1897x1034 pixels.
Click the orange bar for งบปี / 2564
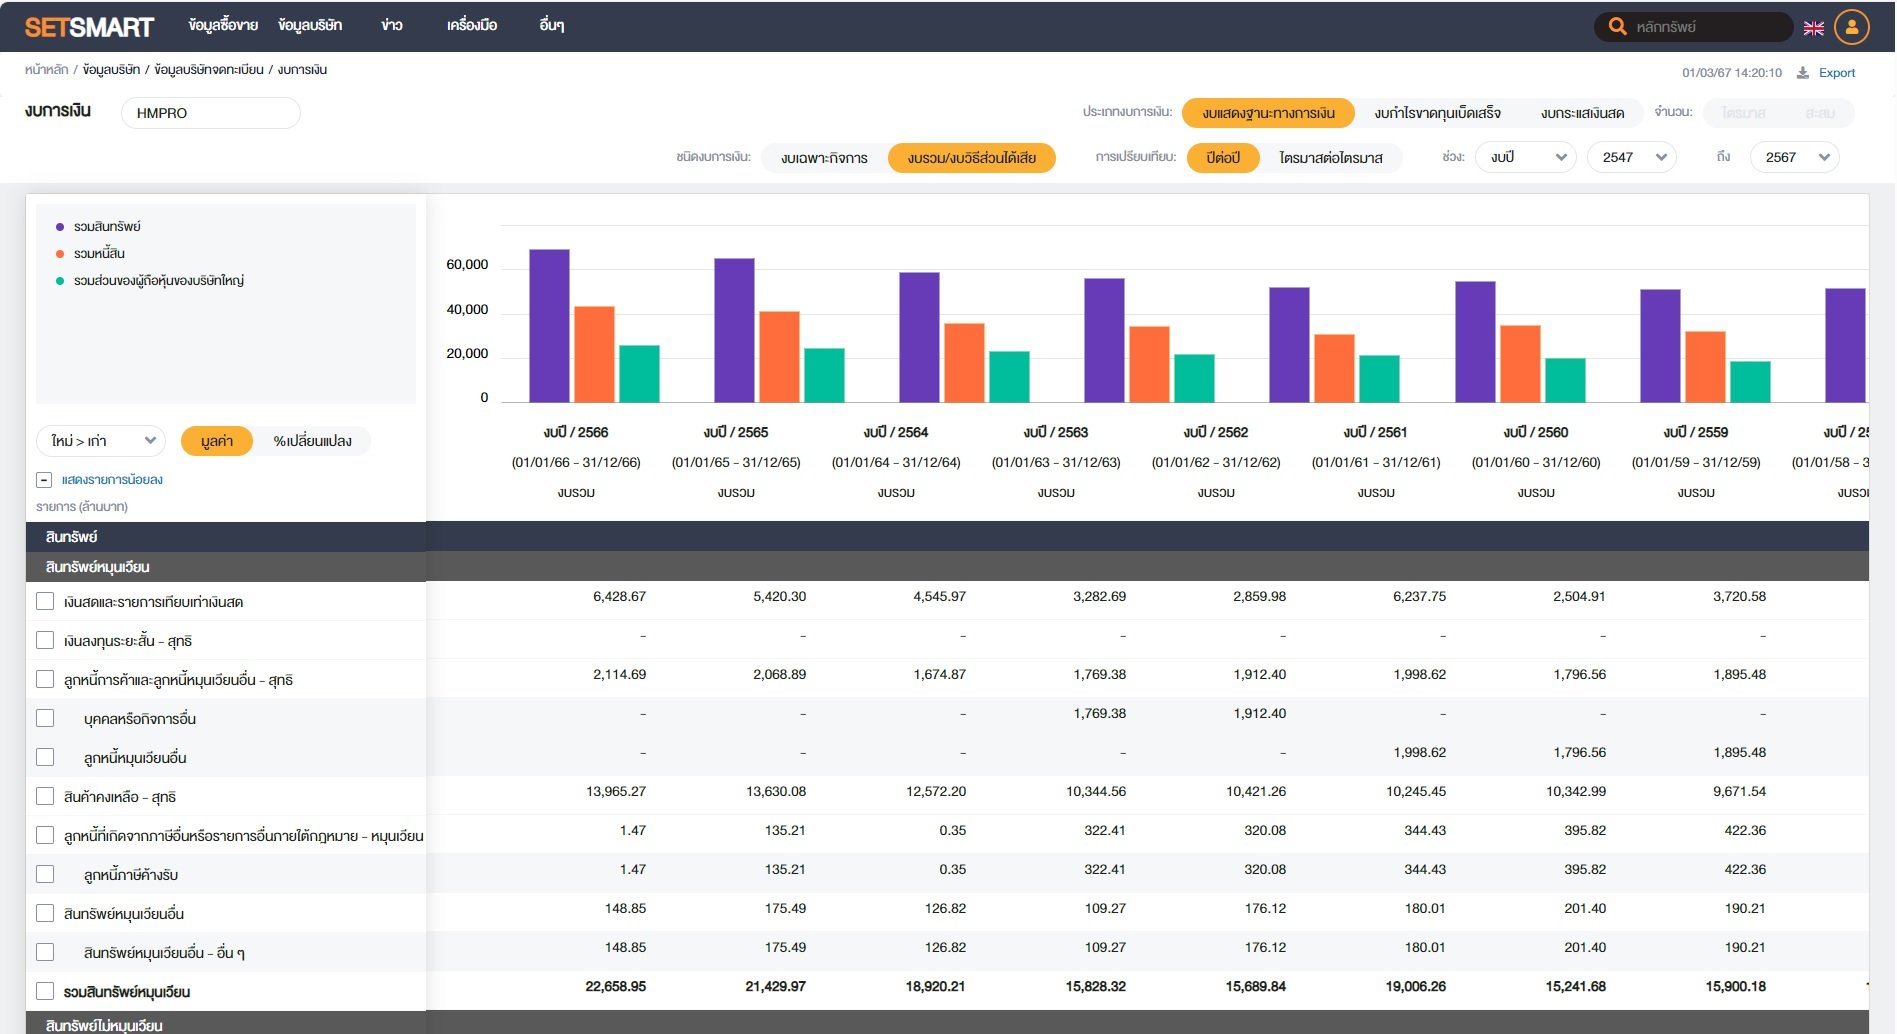(964, 363)
